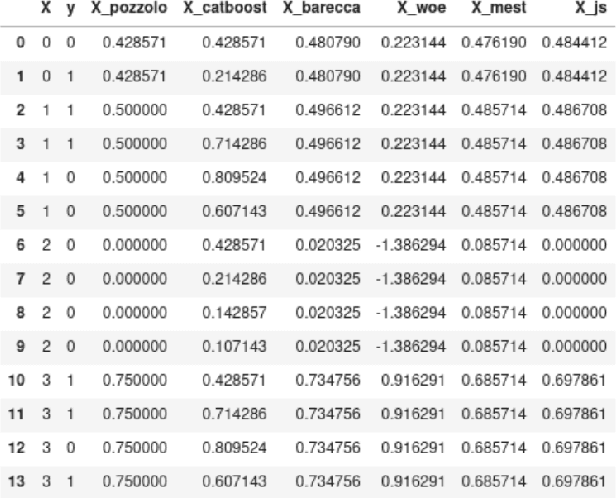Click the X_mest column header

(499, 8)
